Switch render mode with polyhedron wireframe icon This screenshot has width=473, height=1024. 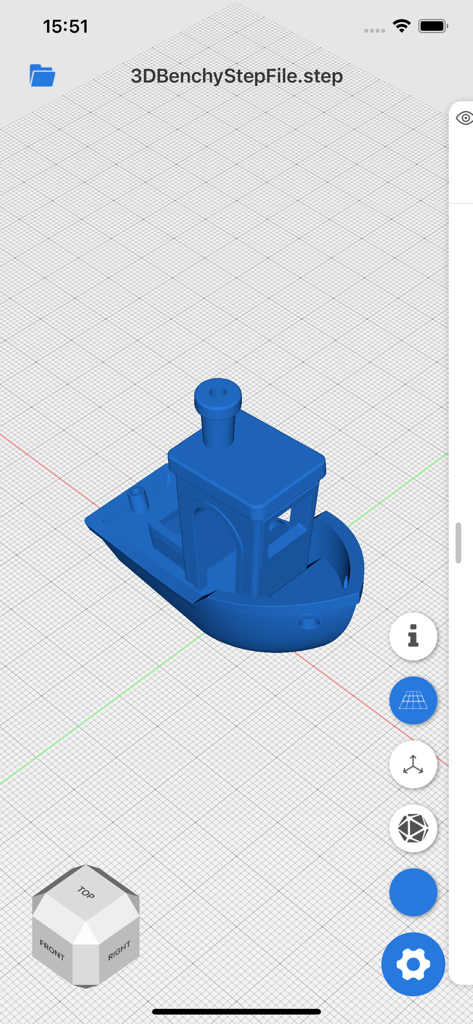[x=413, y=828]
